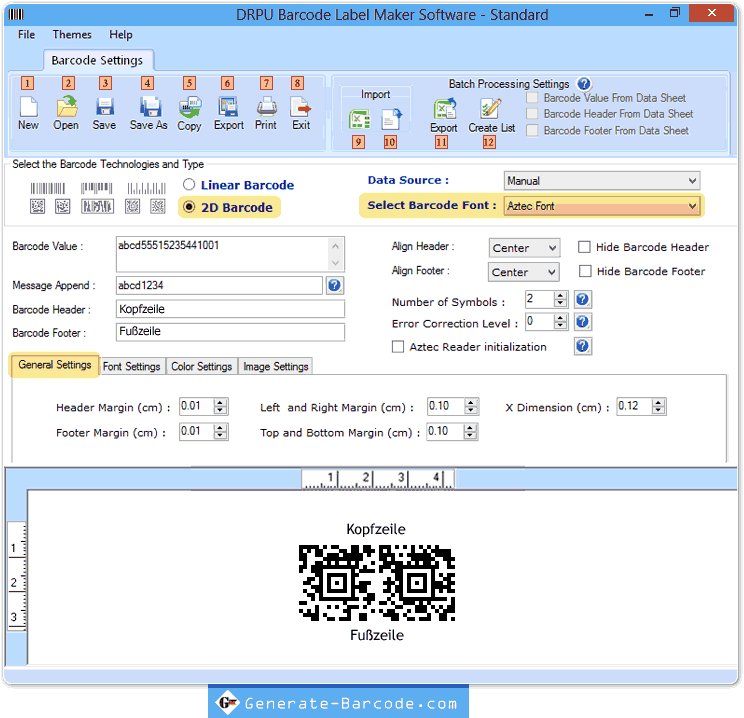Viewport: 744px width, 718px height.
Task: Click the Save As icon
Action: pyautogui.click(x=150, y=107)
